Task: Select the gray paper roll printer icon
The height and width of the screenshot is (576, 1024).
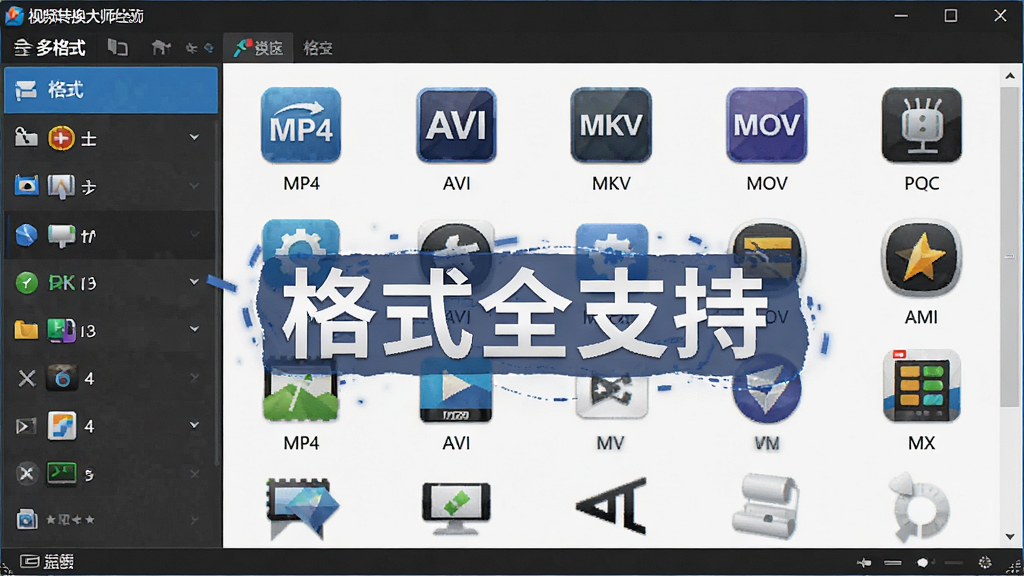Action: tap(765, 507)
